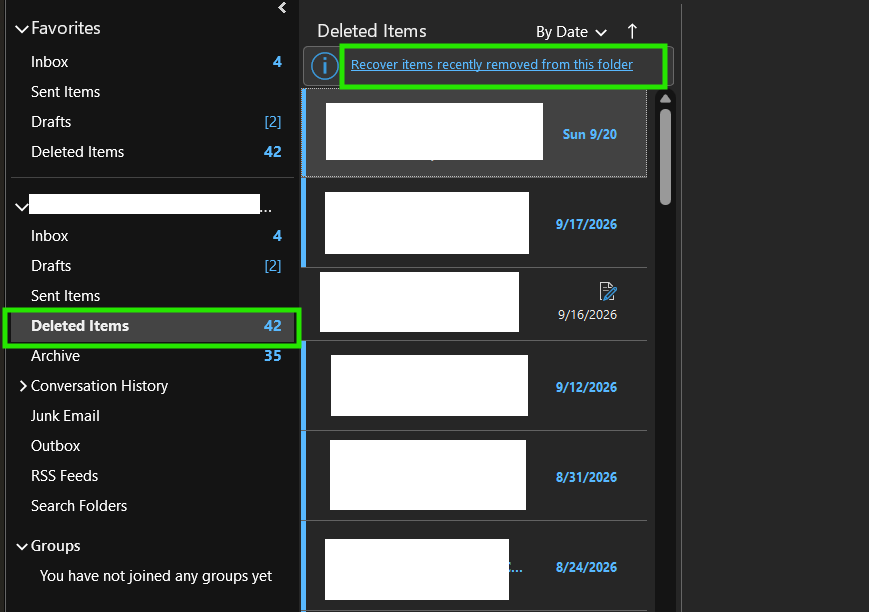Select the account's Drafts folder below Favorites
869x612 pixels.
150,266
